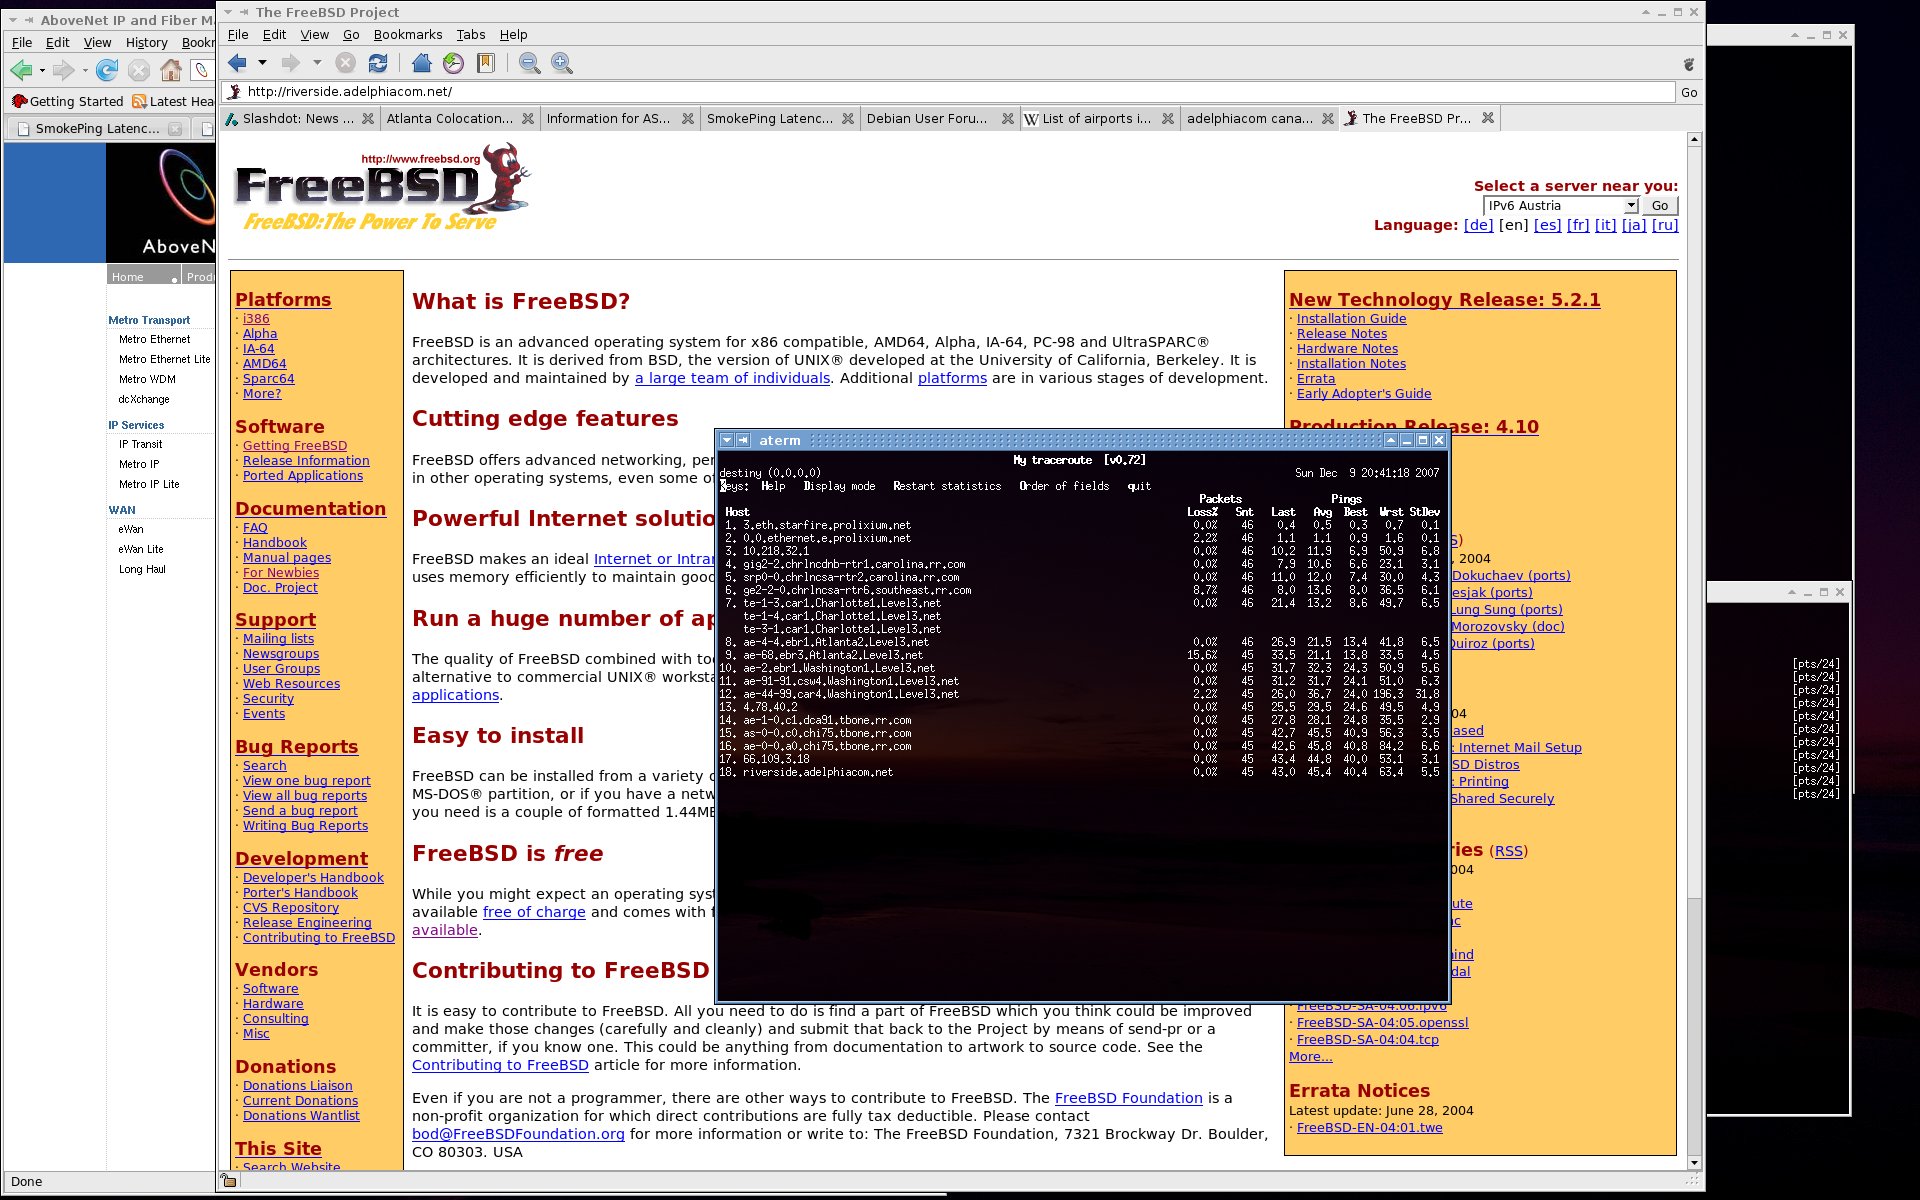Viewport: 1920px width, 1200px height.
Task: Click the GNOME foot throbber icon
Action: click(x=1689, y=64)
